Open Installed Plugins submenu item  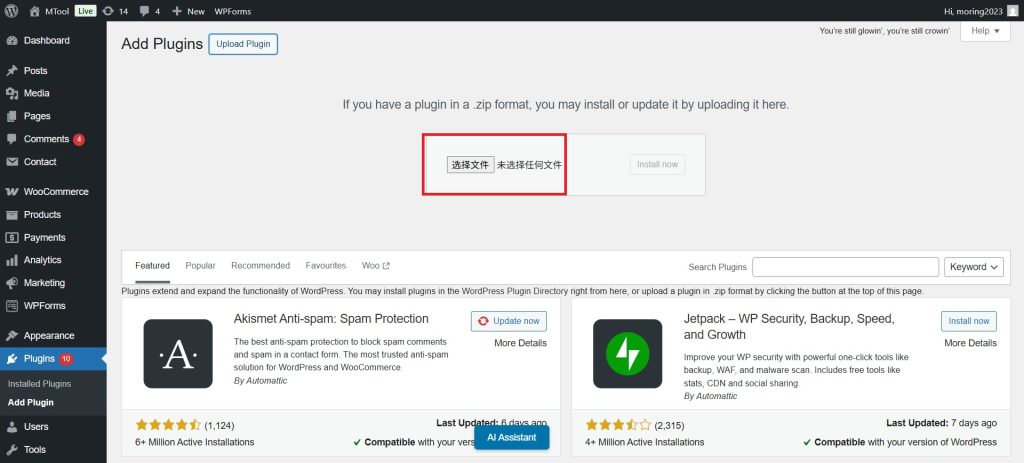coord(39,384)
